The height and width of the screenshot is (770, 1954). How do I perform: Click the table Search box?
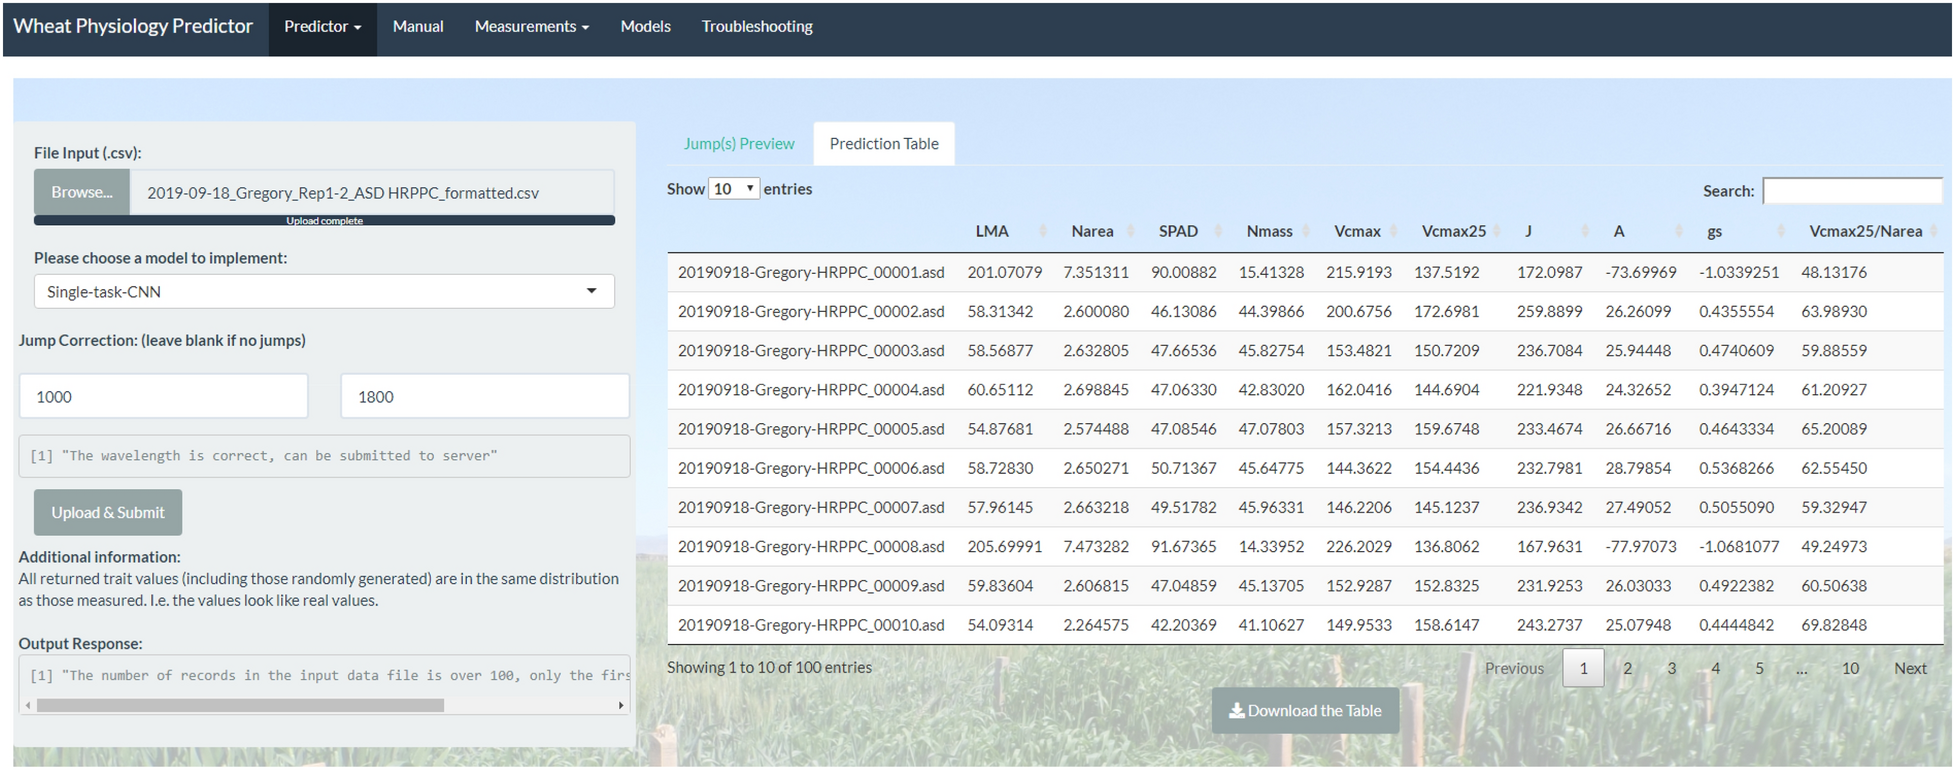coord(1852,190)
